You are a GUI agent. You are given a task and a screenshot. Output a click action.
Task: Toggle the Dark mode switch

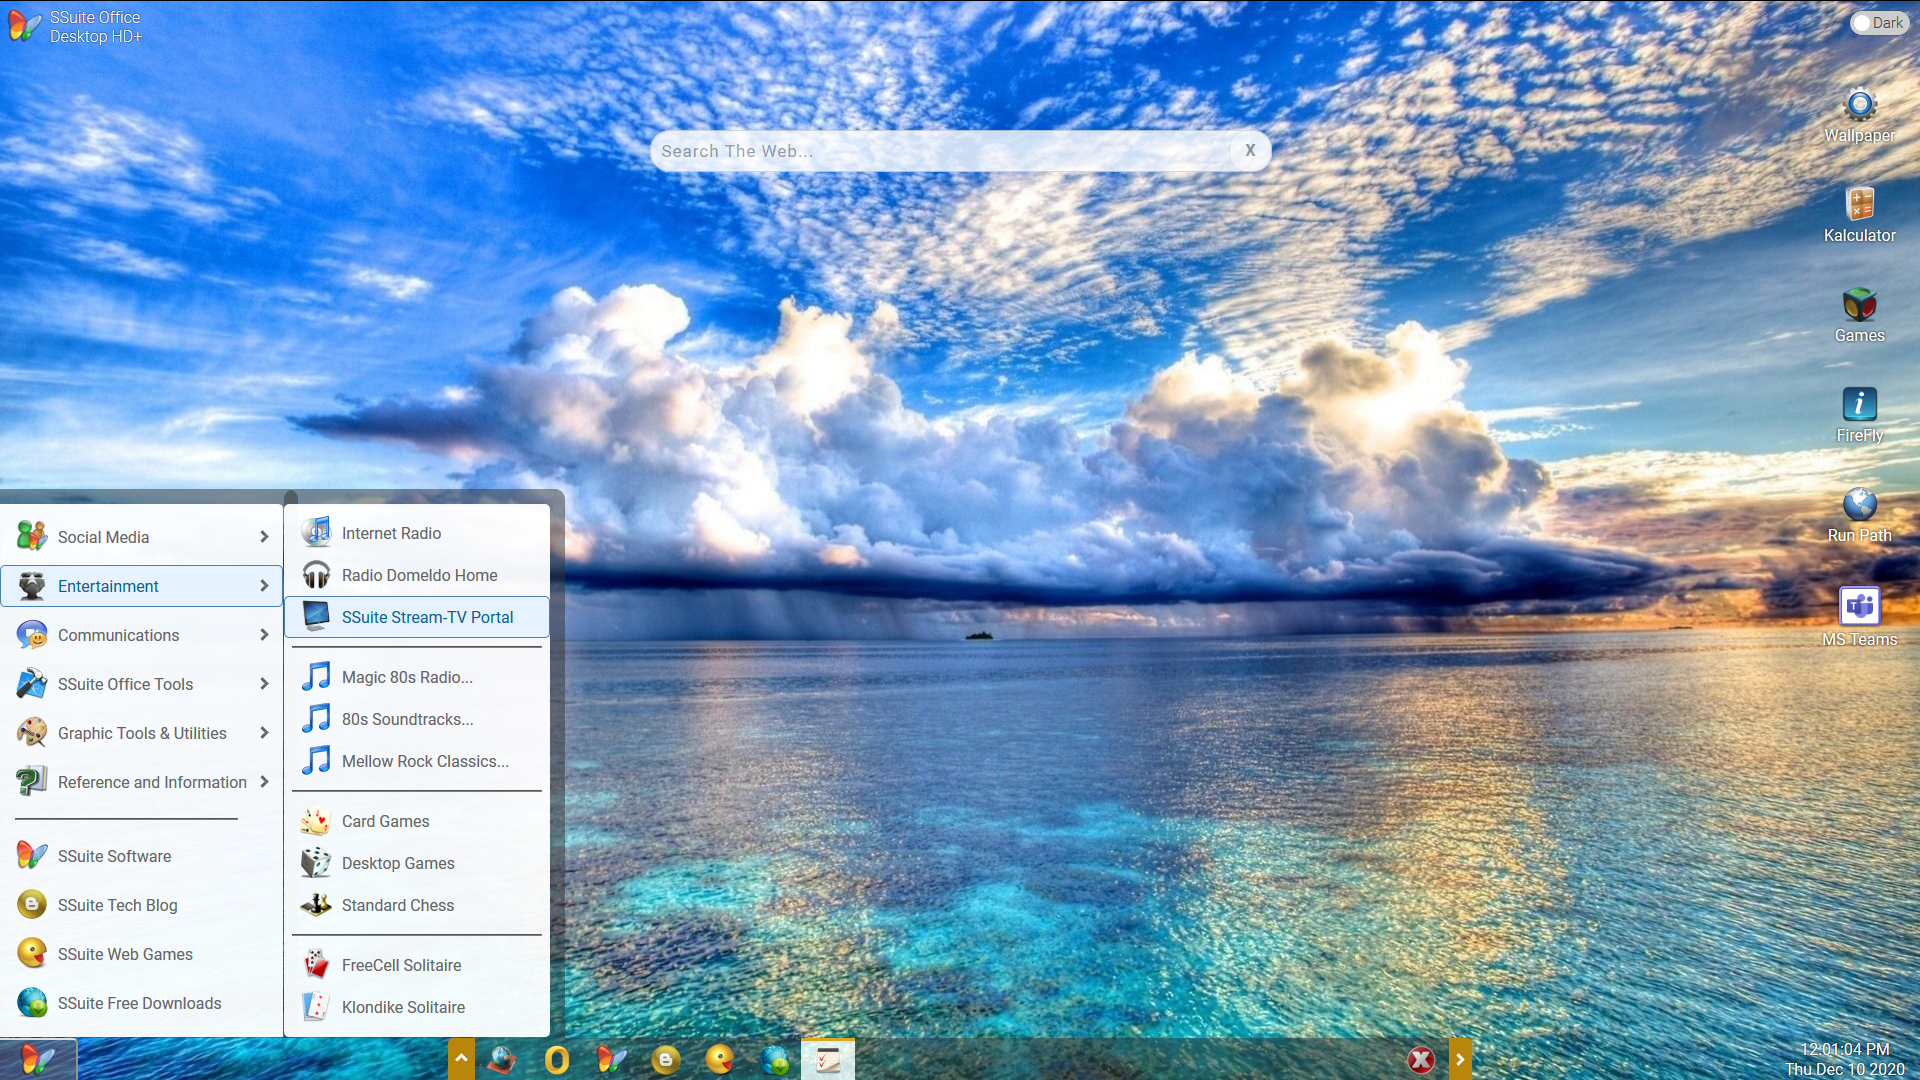point(1878,23)
